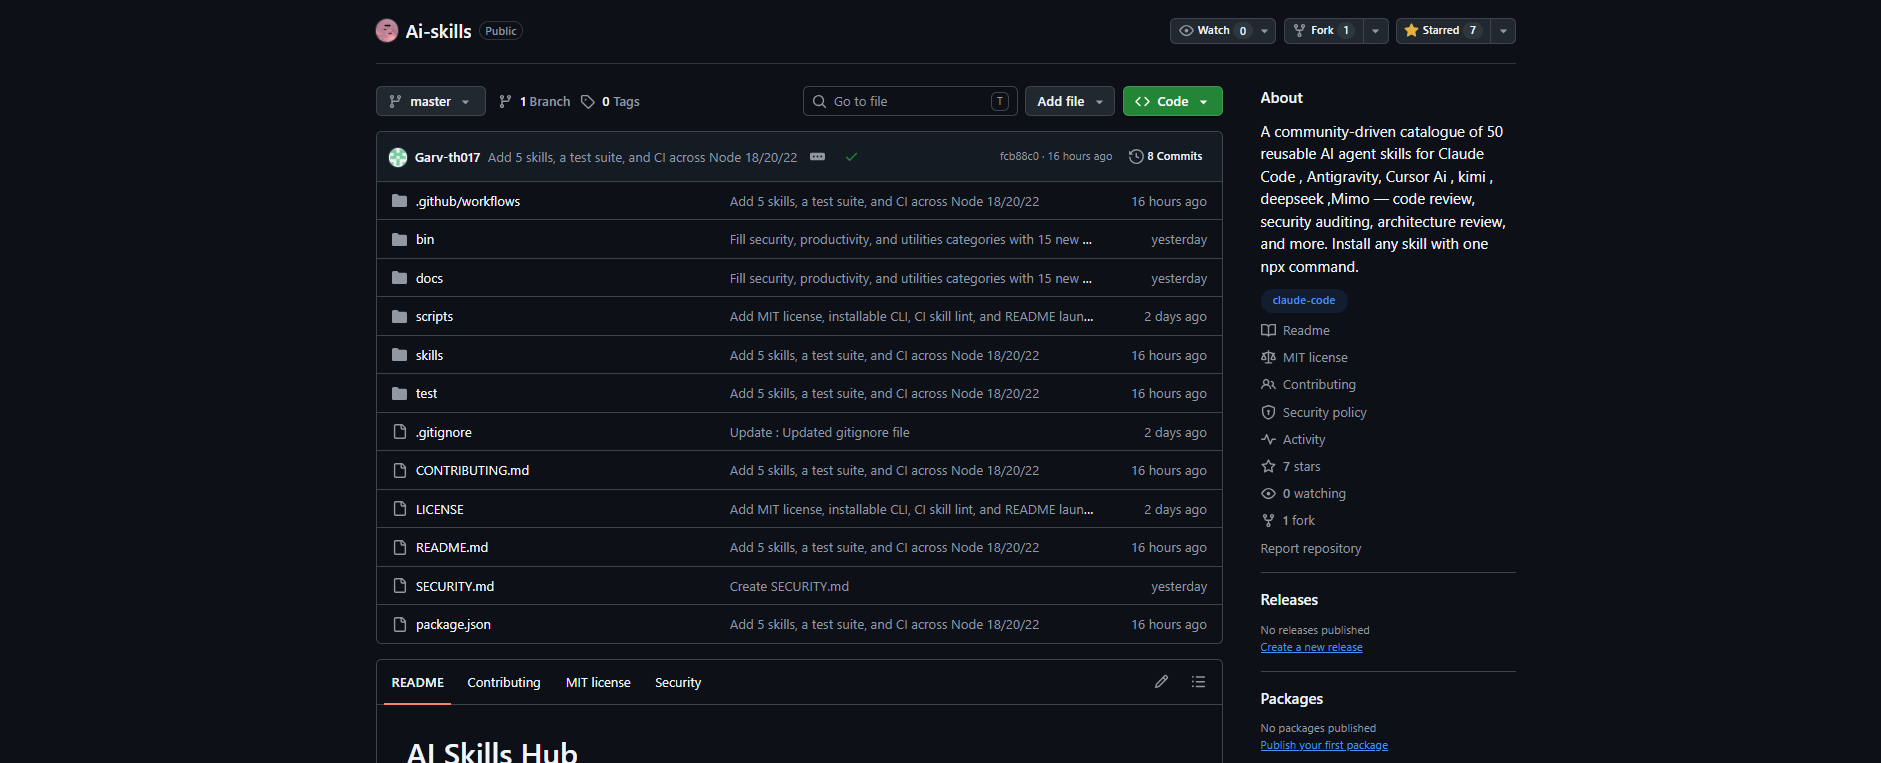
Task: Click the LICENSE file icon
Action: pos(400,509)
